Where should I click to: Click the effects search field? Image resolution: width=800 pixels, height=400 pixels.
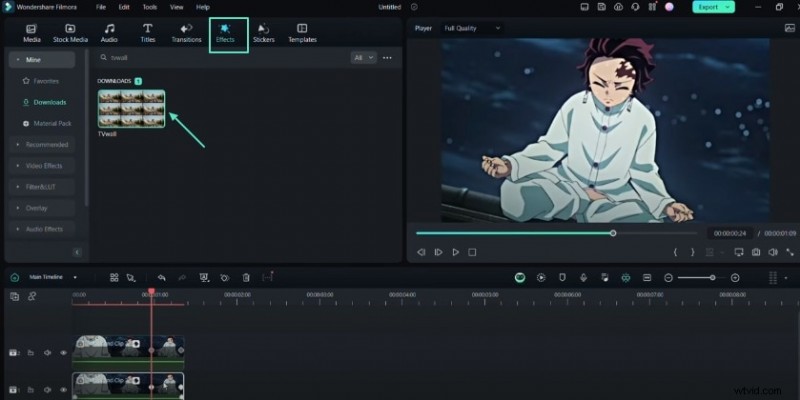[222, 58]
